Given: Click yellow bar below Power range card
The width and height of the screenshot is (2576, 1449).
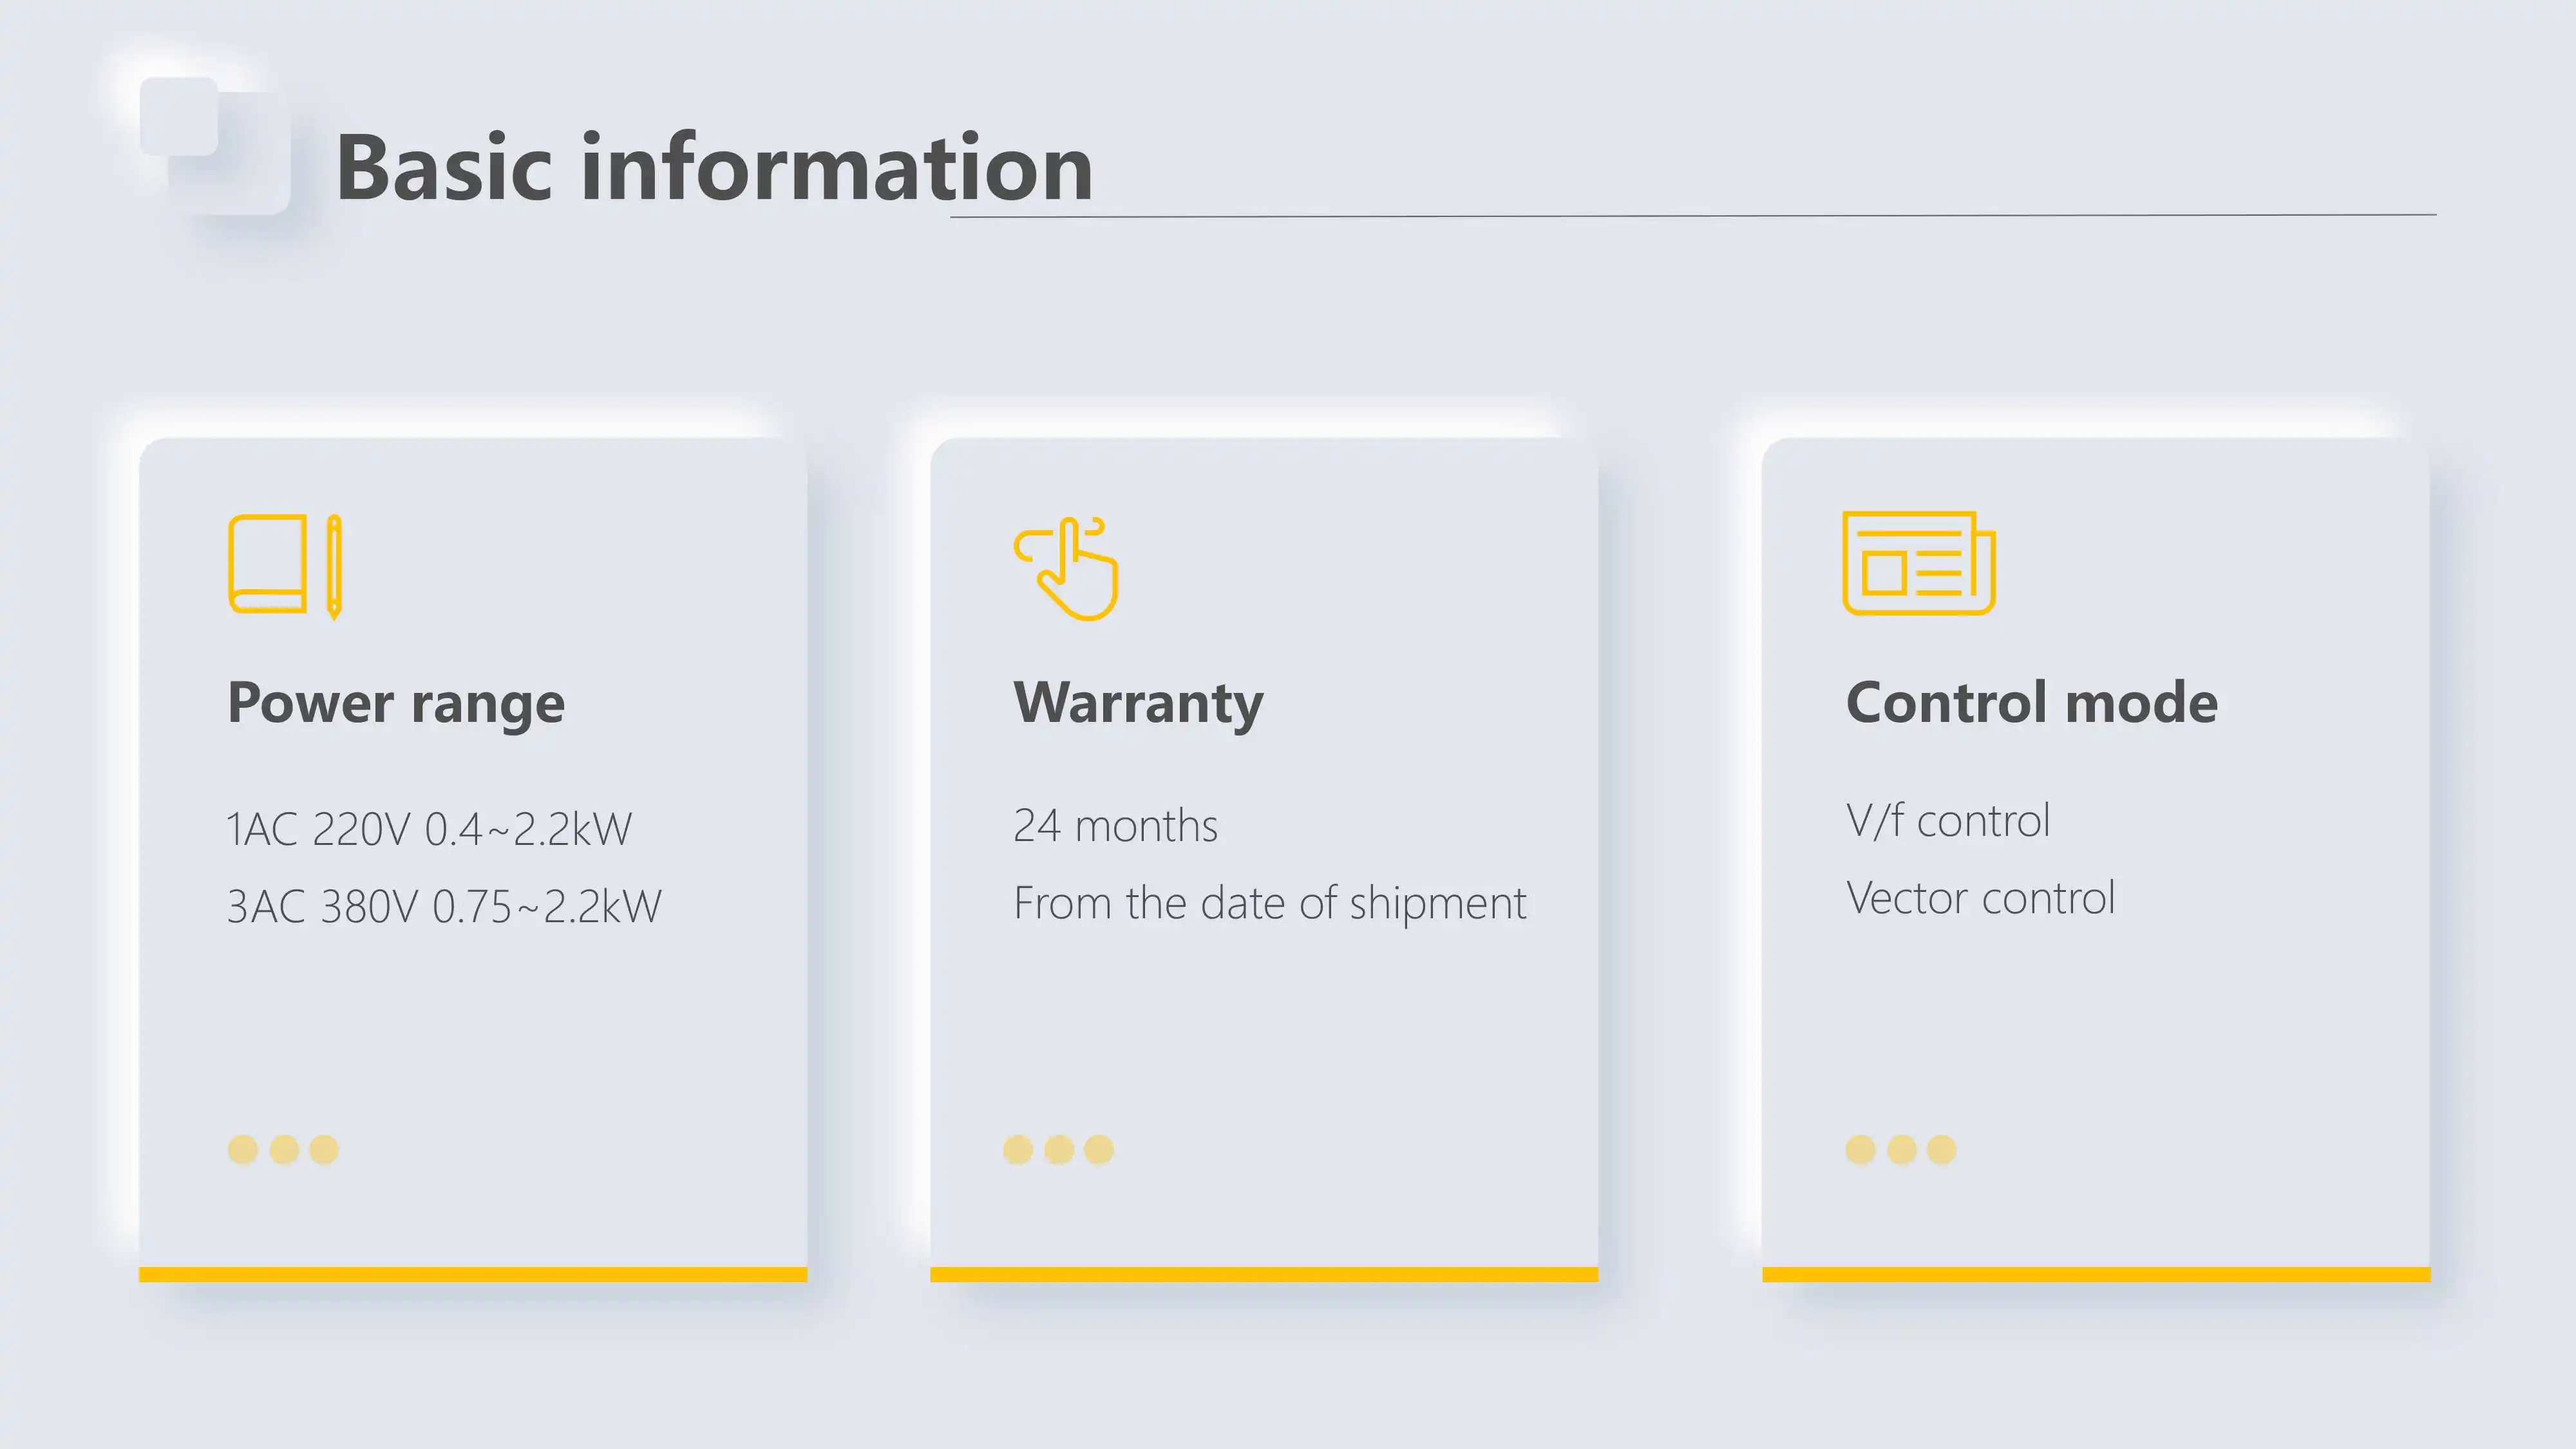Looking at the screenshot, I should tap(473, 1274).
